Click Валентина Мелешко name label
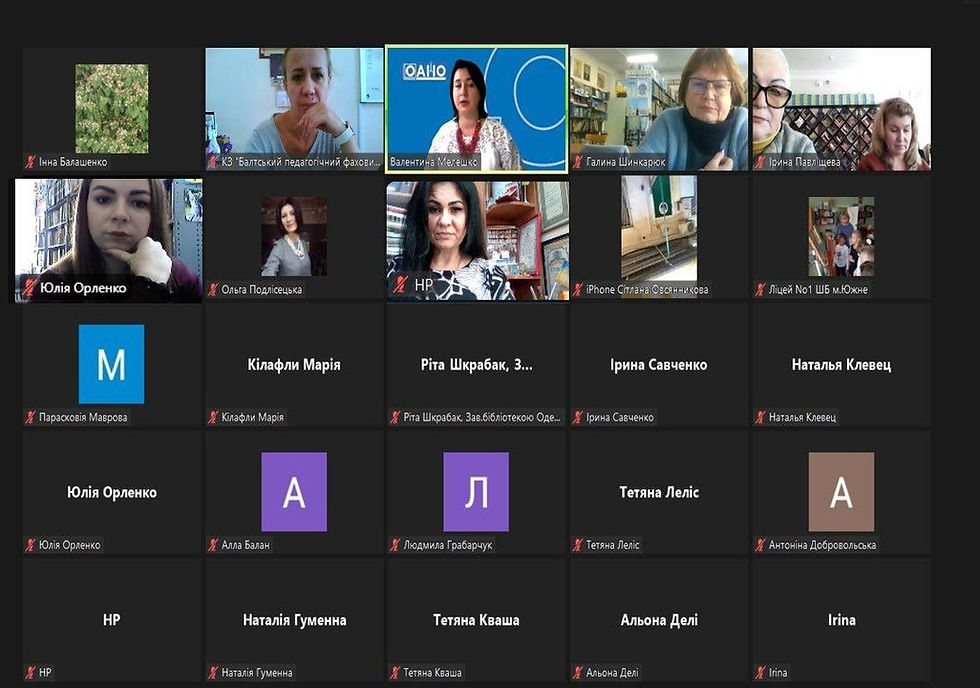This screenshot has height=688, width=980. point(434,162)
